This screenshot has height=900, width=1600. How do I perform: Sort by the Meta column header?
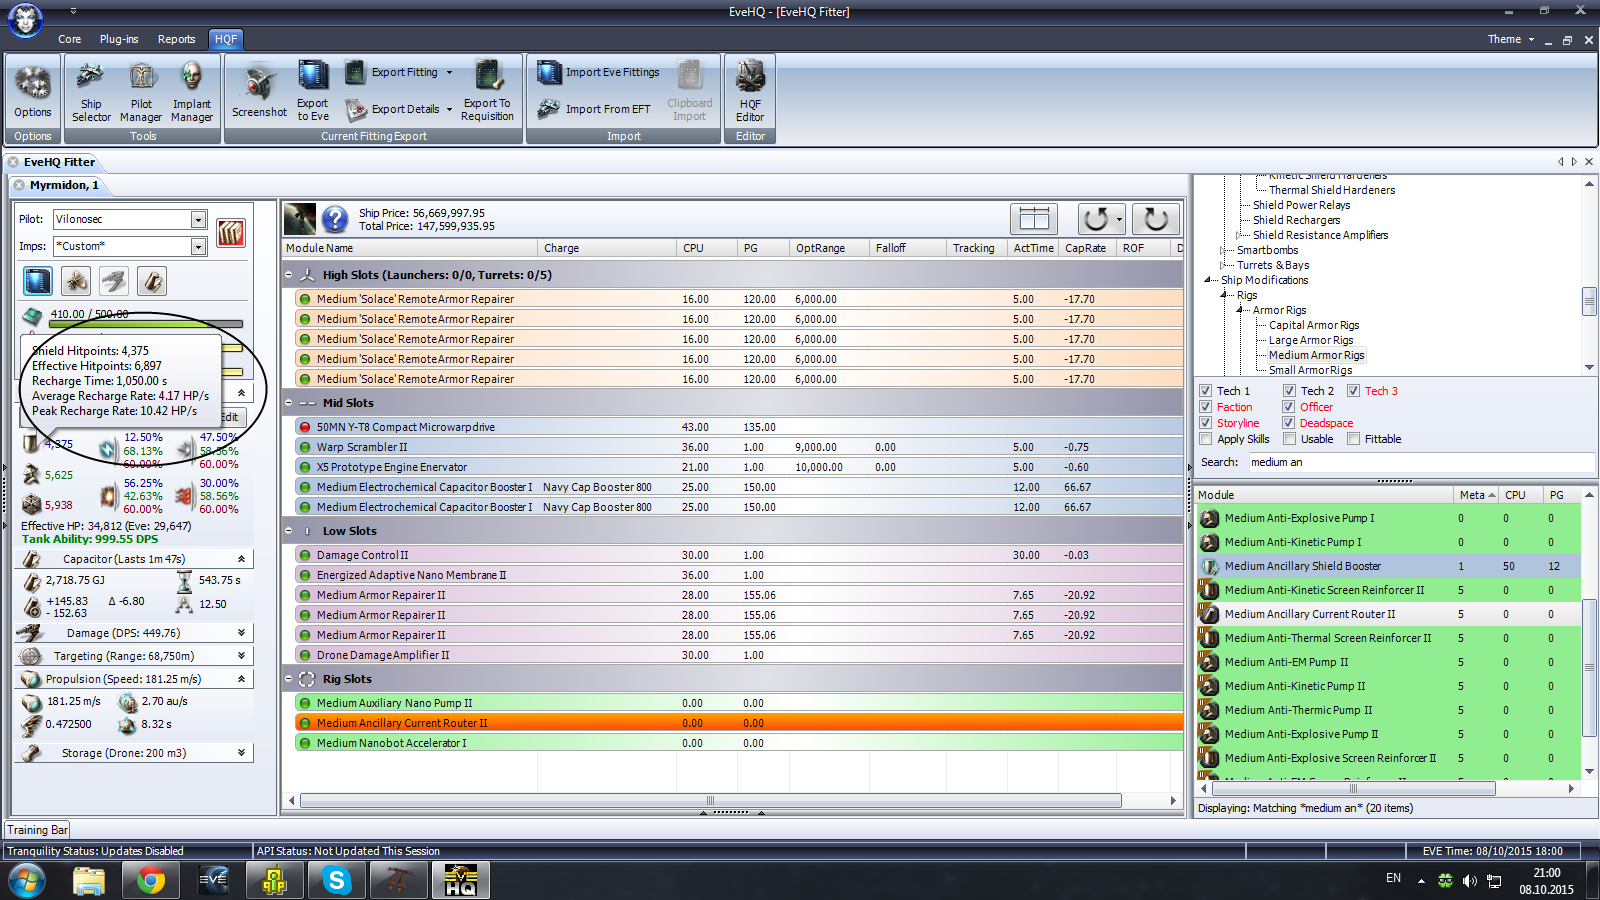pos(1477,495)
